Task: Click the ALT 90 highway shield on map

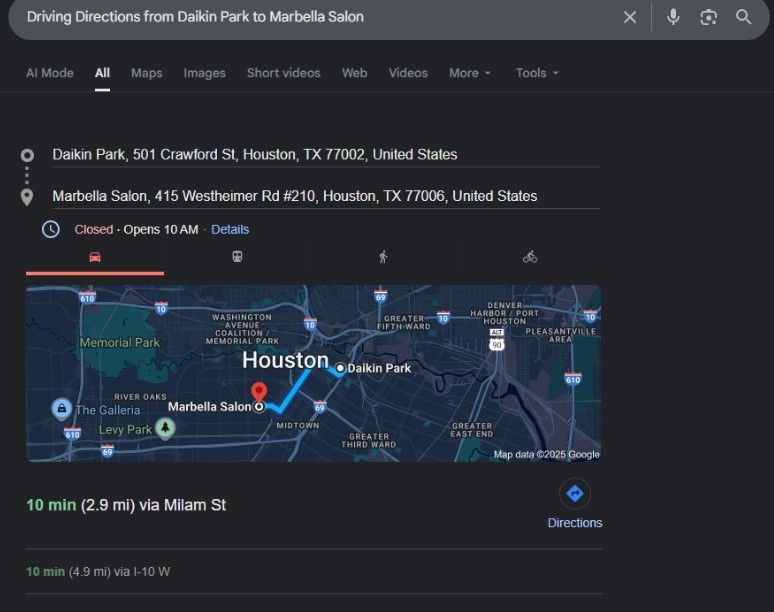Action: (x=497, y=341)
